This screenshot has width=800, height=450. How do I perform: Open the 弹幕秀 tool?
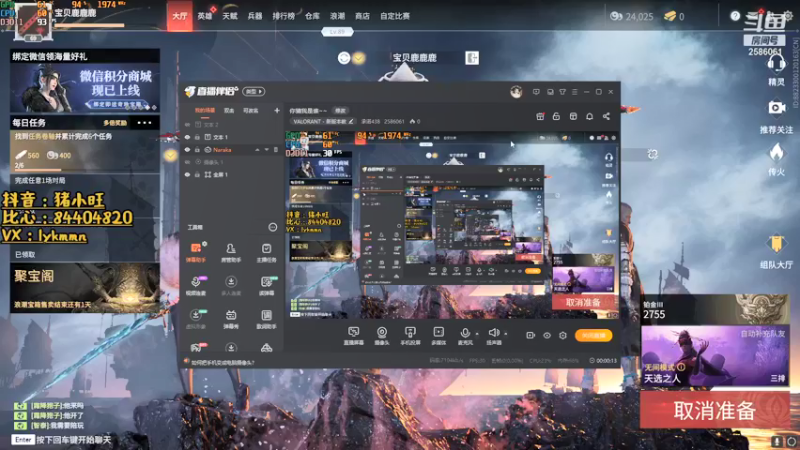tap(231, 318)
